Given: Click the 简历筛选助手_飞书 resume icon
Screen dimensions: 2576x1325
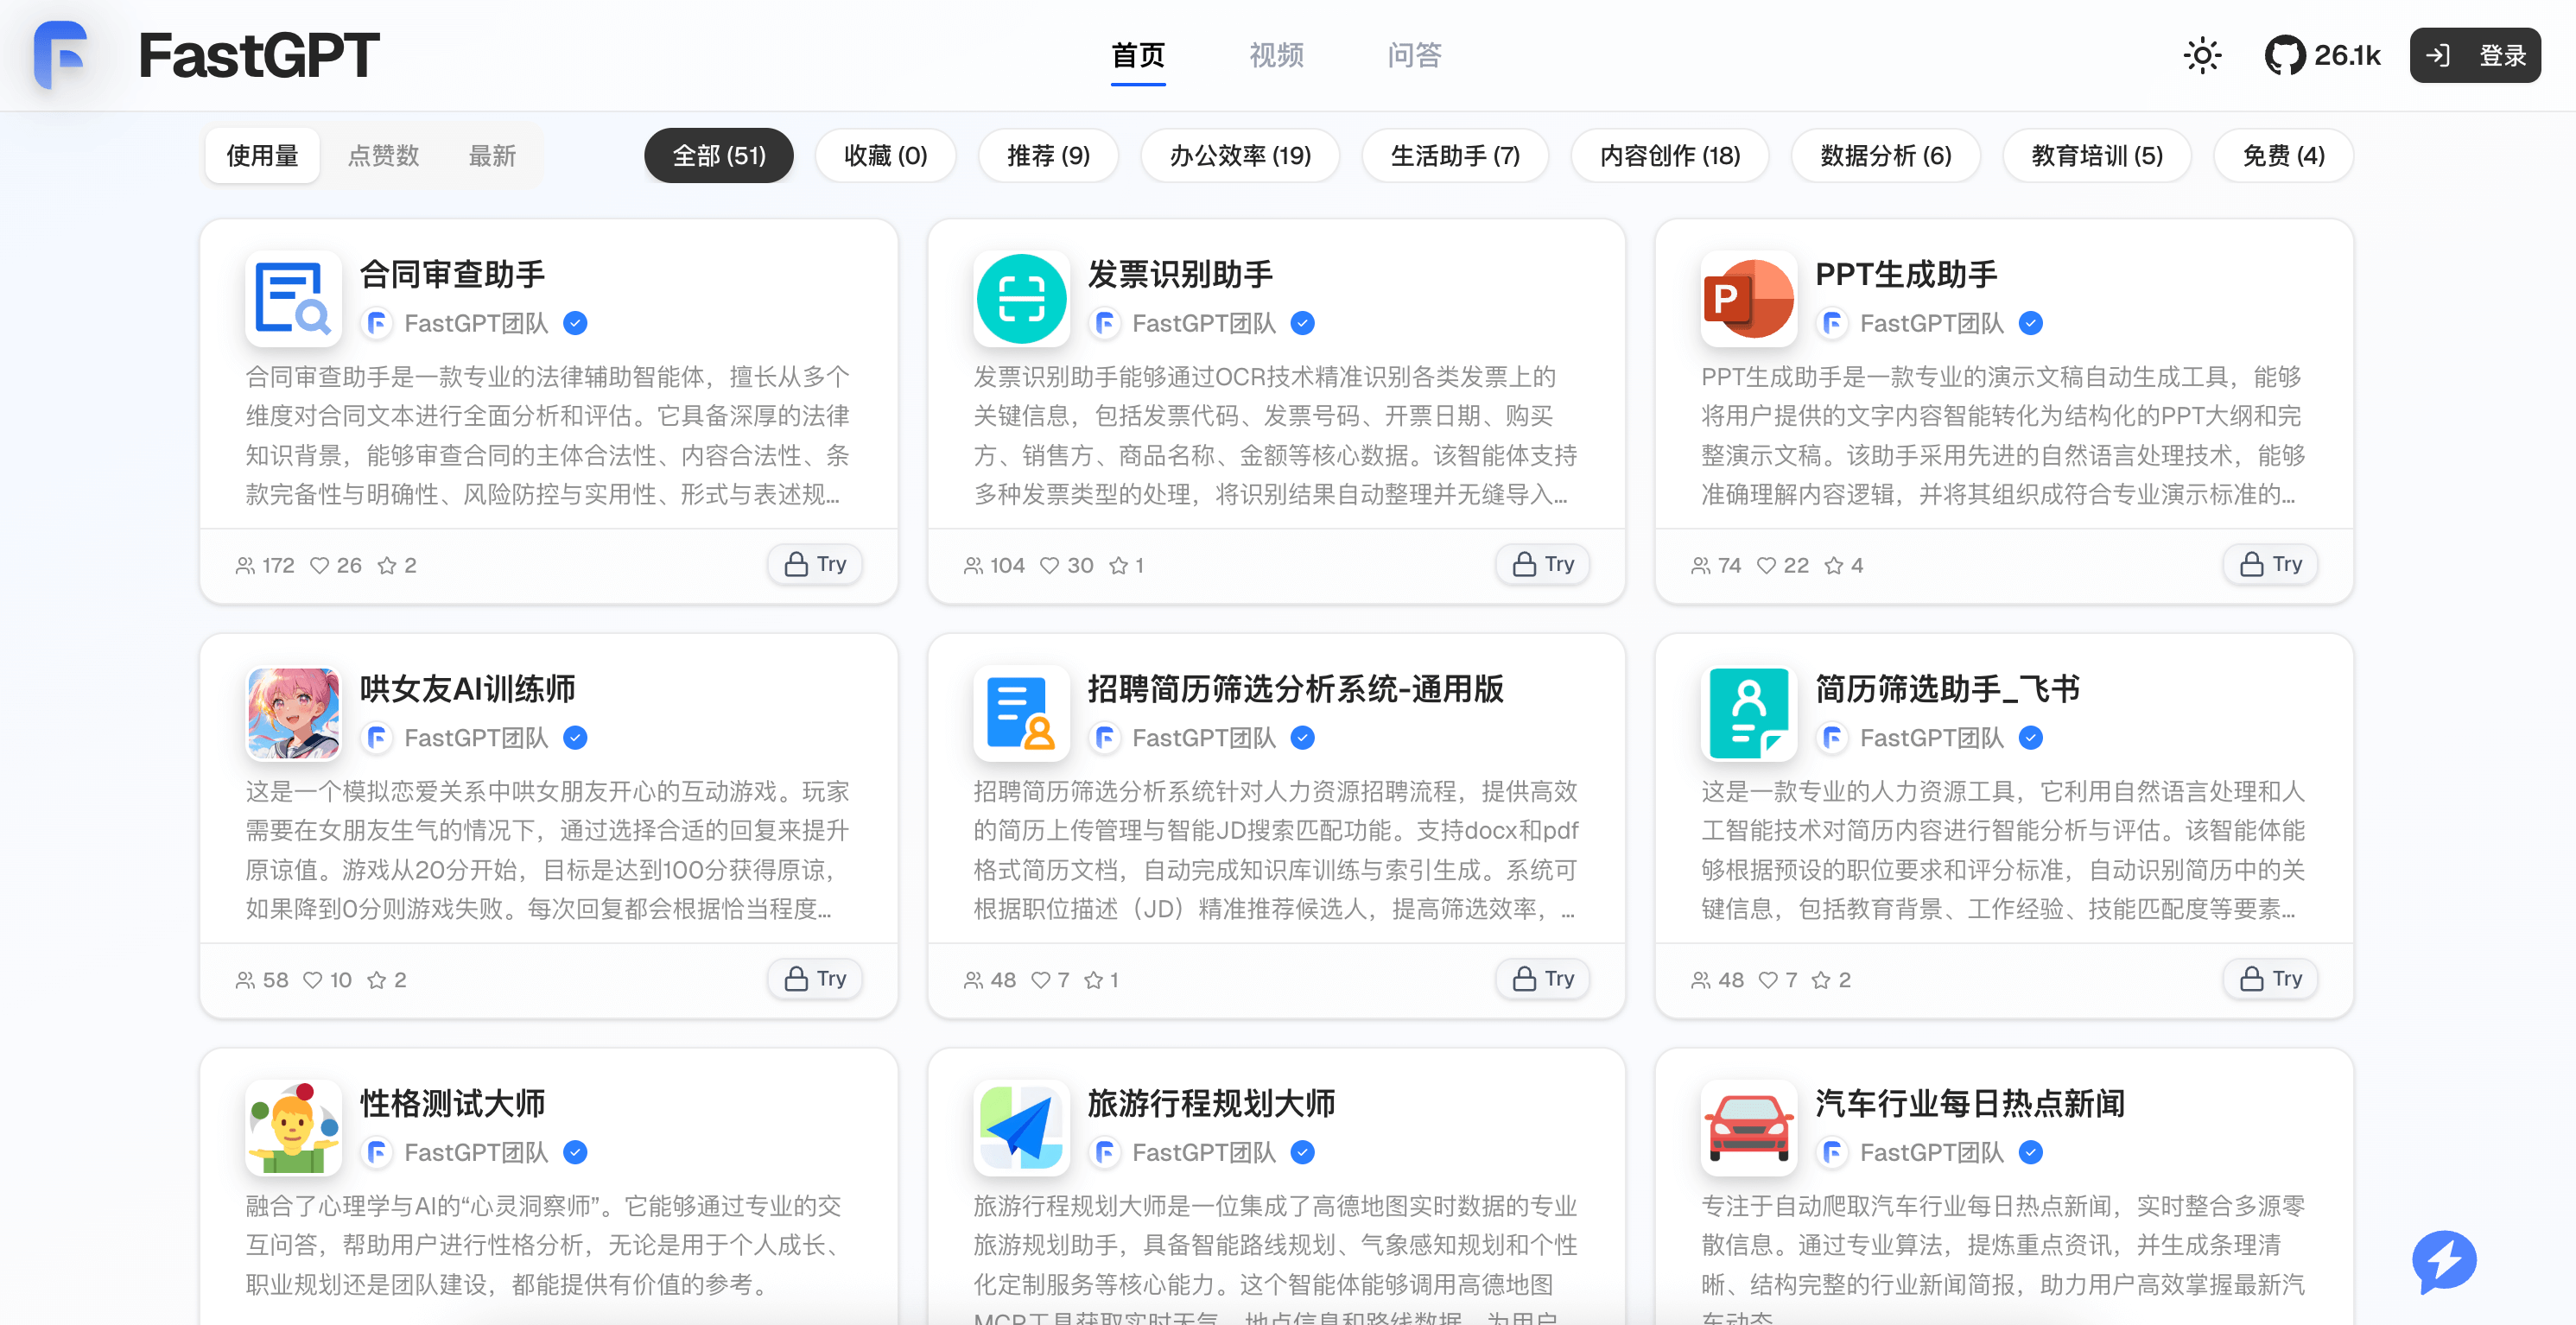Looking at the screenshot, I should pos(1749,713).
